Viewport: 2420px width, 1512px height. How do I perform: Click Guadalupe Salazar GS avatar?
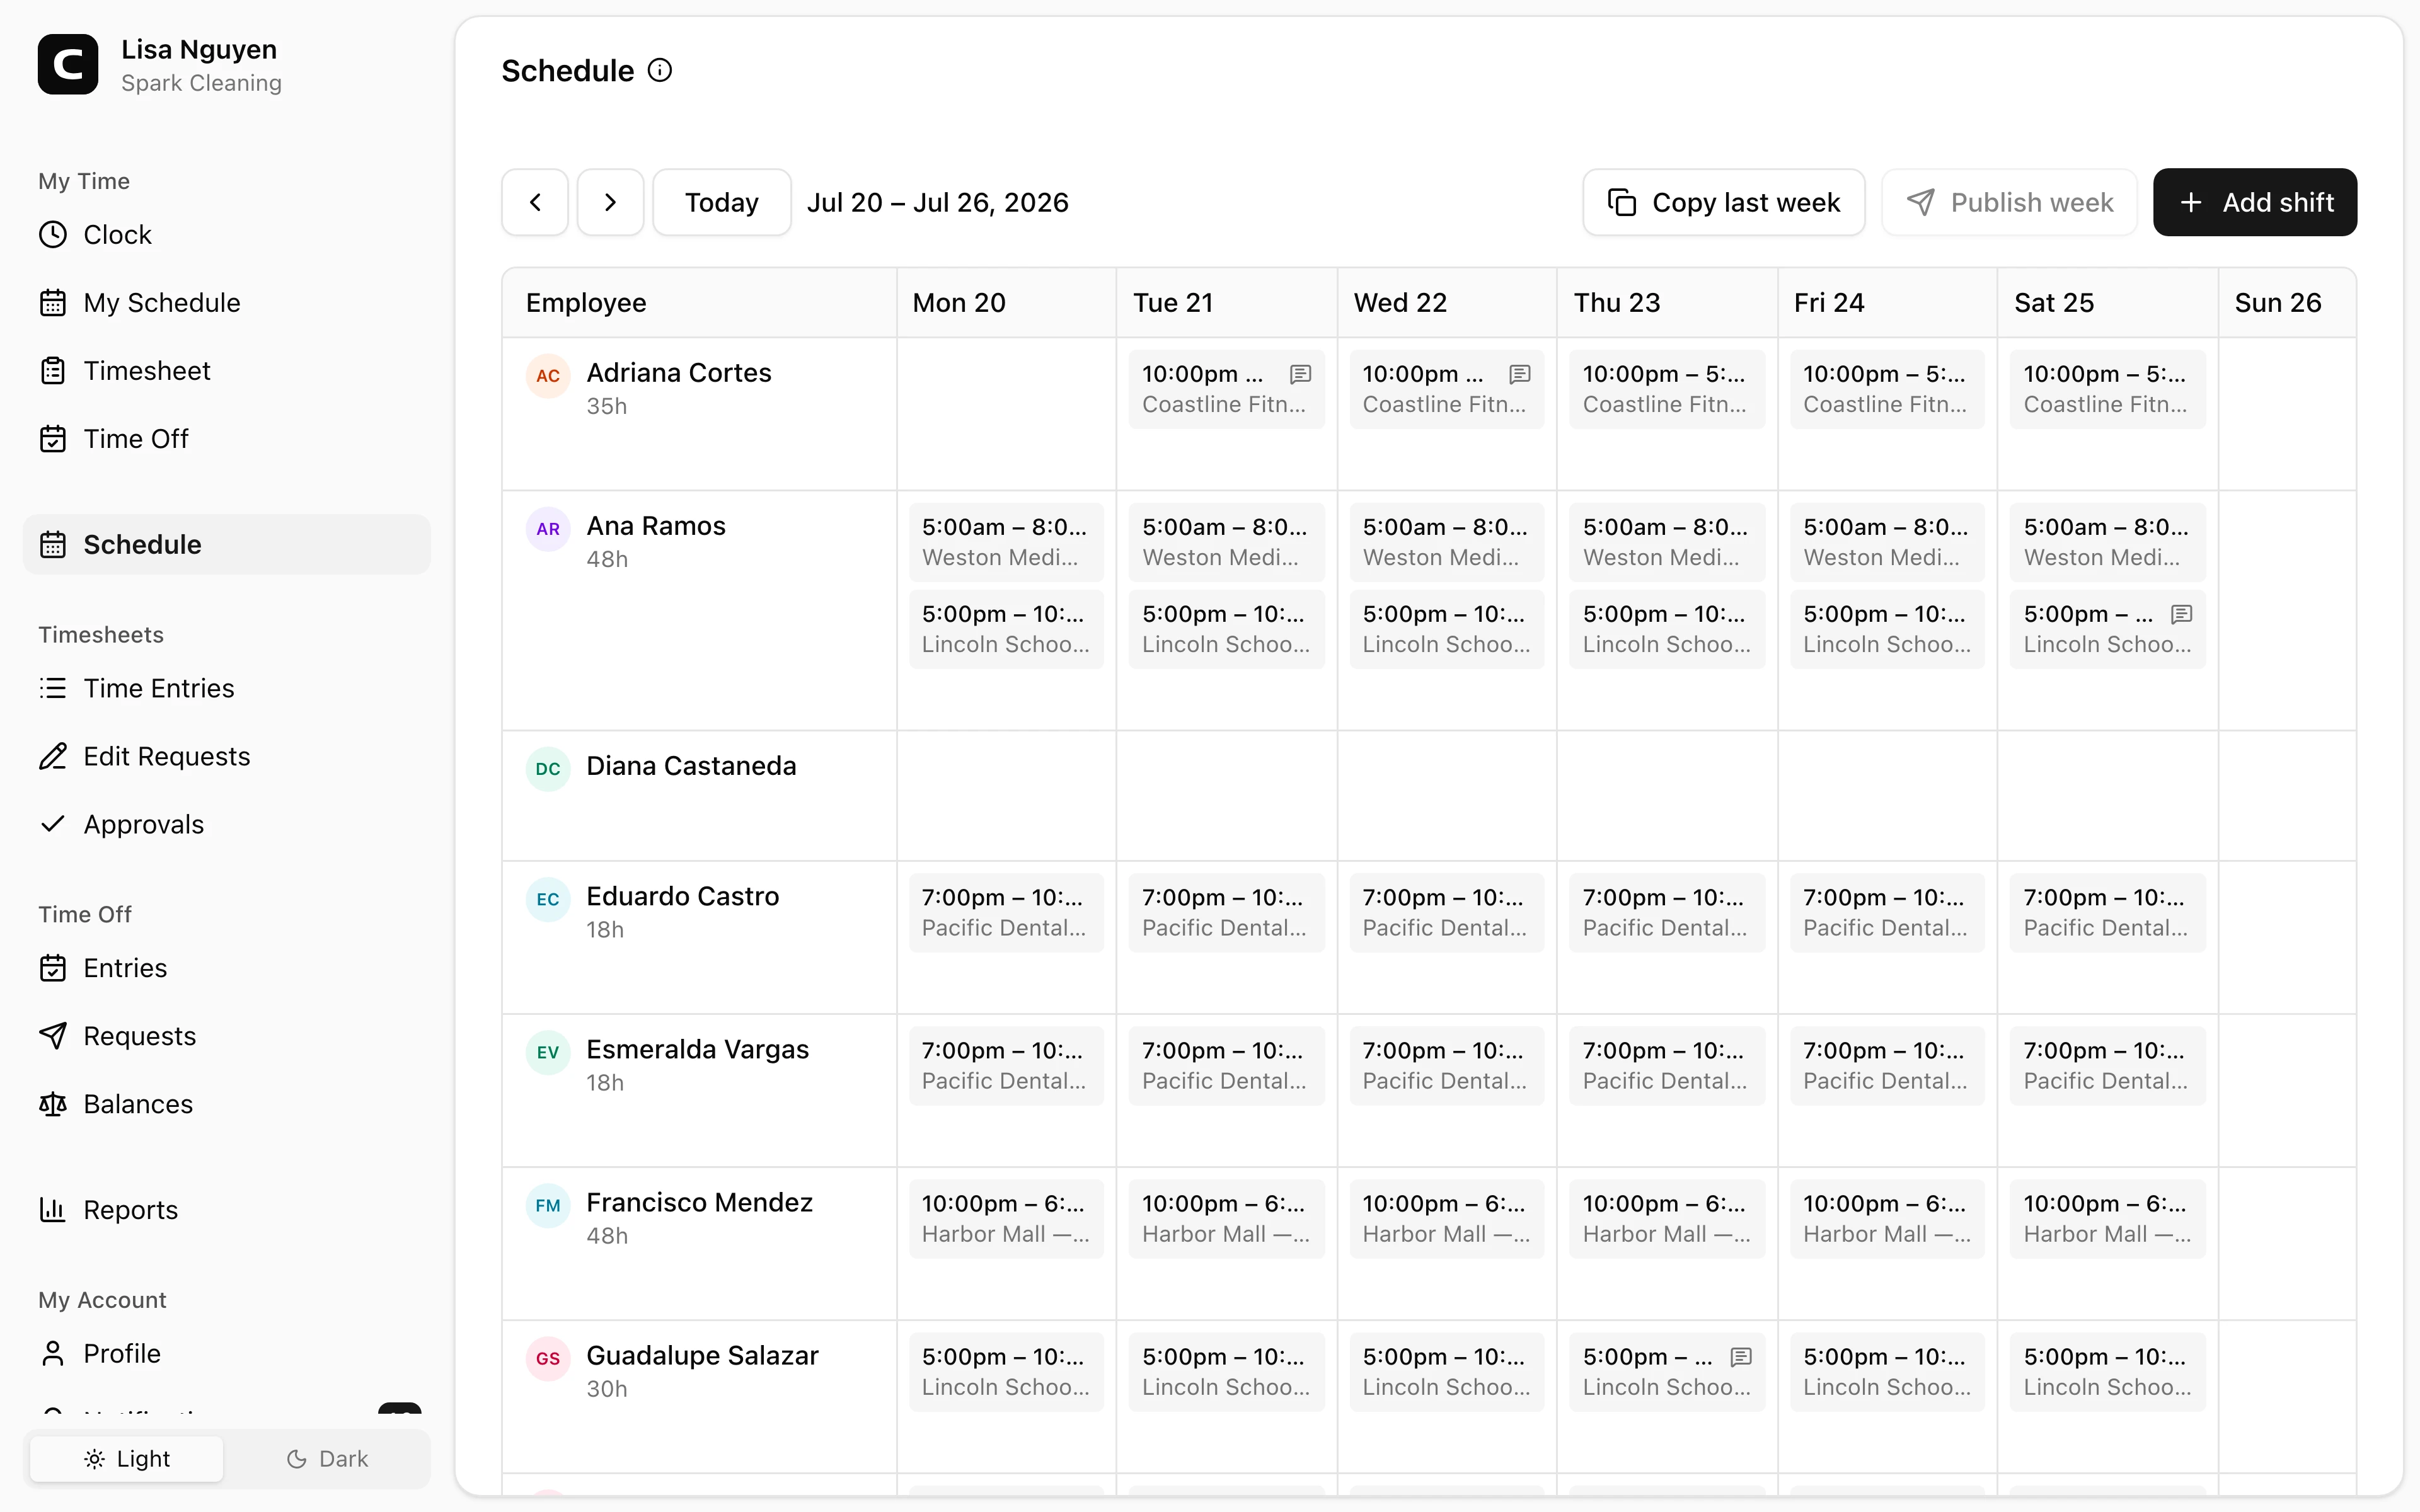pyautogui.click(x=548, y=1358)
